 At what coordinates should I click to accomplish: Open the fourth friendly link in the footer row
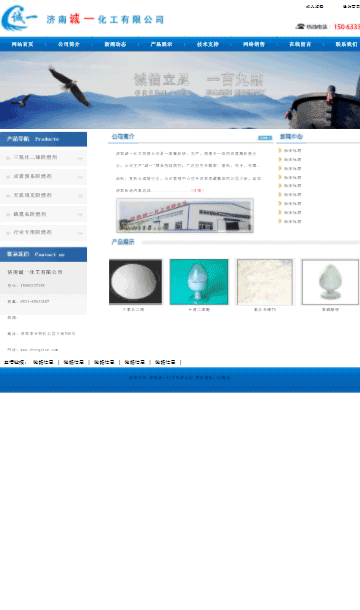pyautogui.click(x=134, y=362)
